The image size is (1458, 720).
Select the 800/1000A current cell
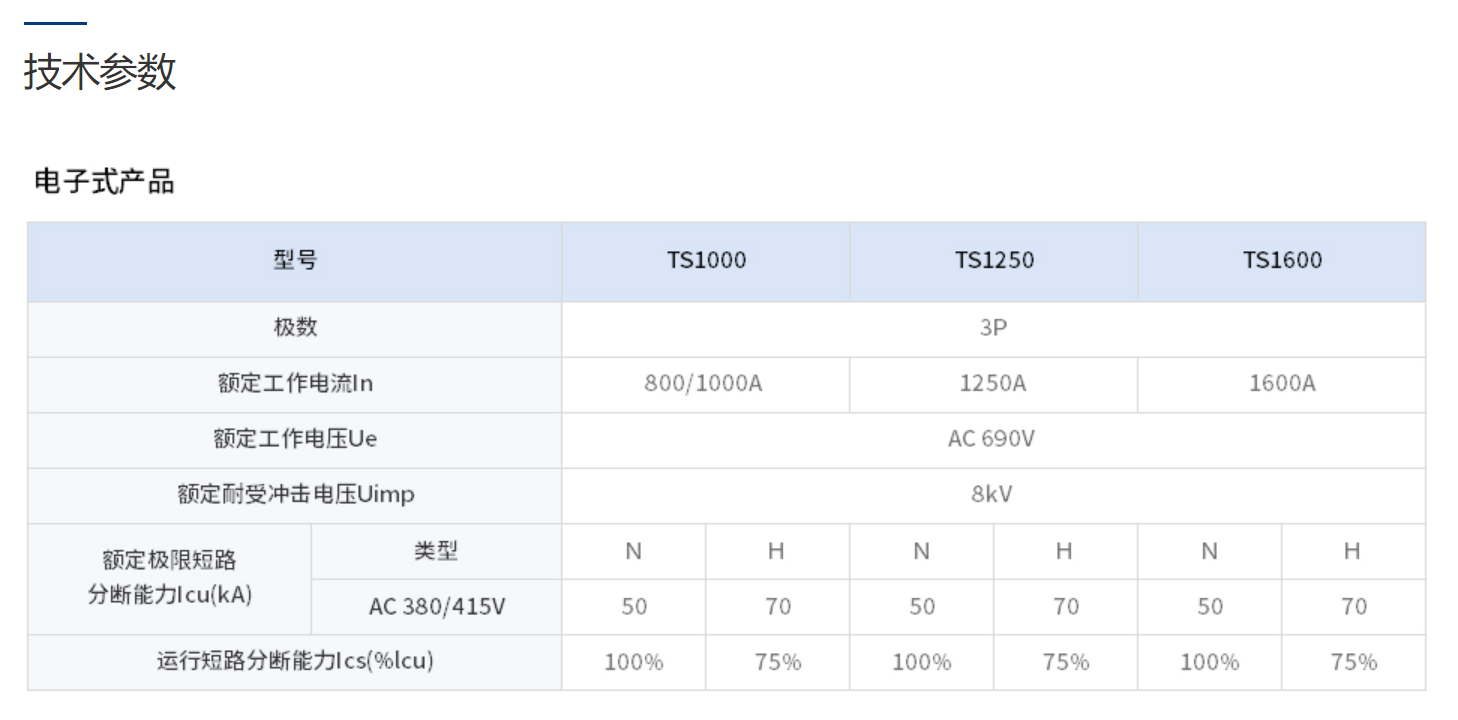(703, 384)
